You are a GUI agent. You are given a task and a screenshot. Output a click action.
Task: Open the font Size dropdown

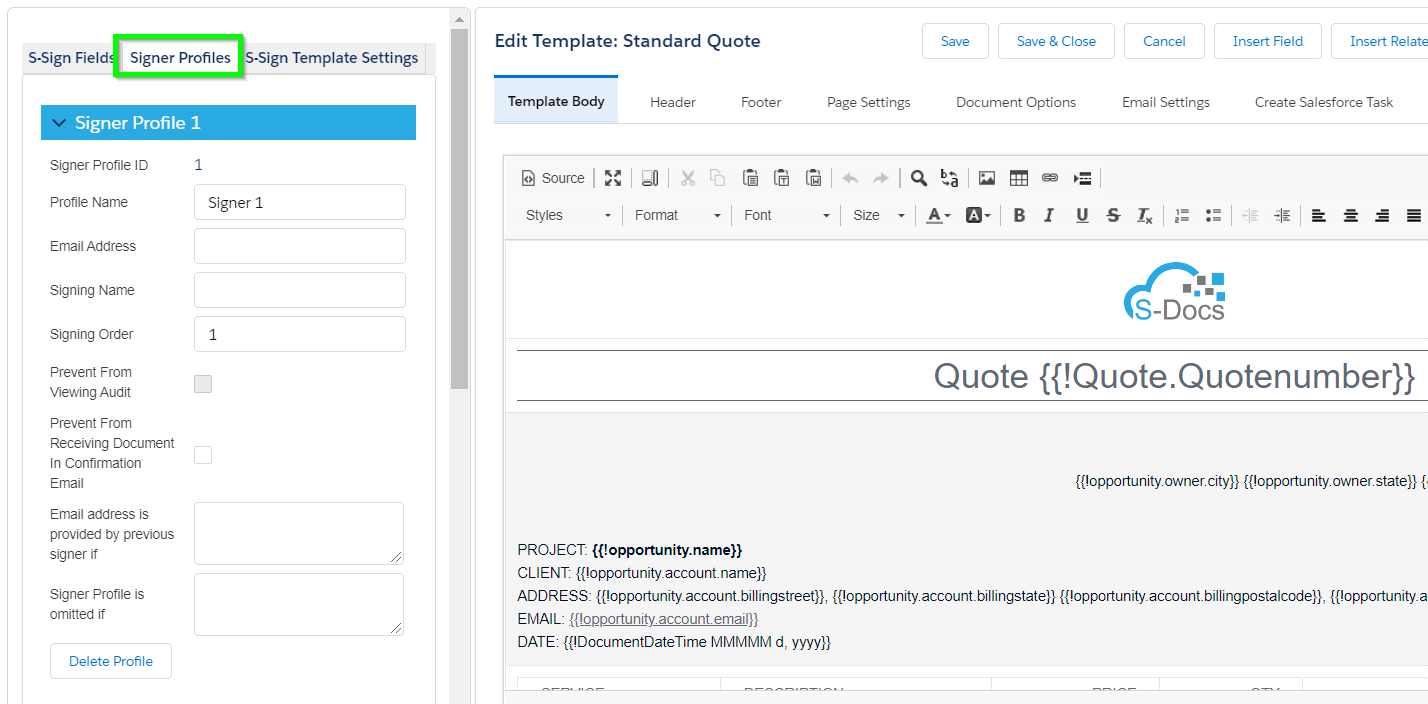[878, 215]
